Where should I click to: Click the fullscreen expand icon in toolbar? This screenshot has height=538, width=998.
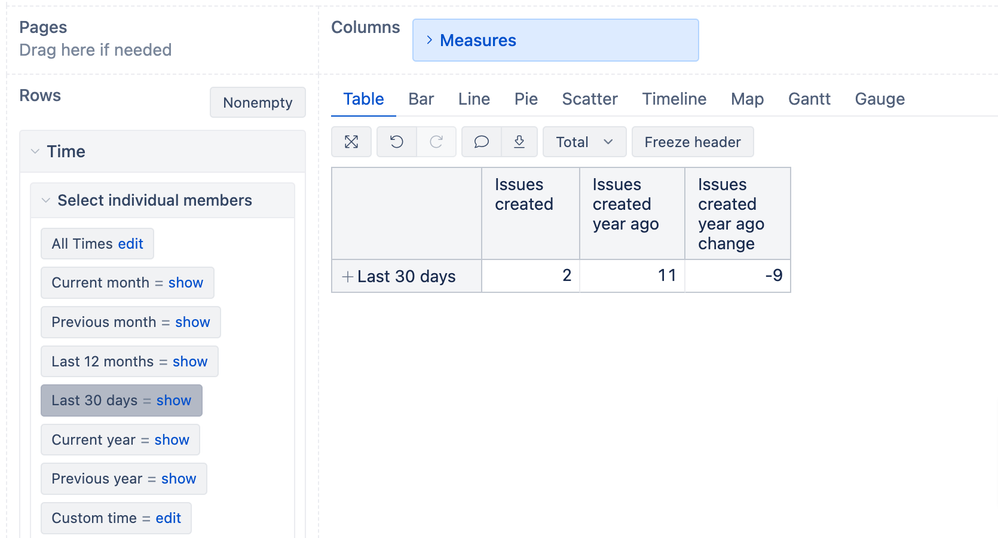tap(351, 142)
